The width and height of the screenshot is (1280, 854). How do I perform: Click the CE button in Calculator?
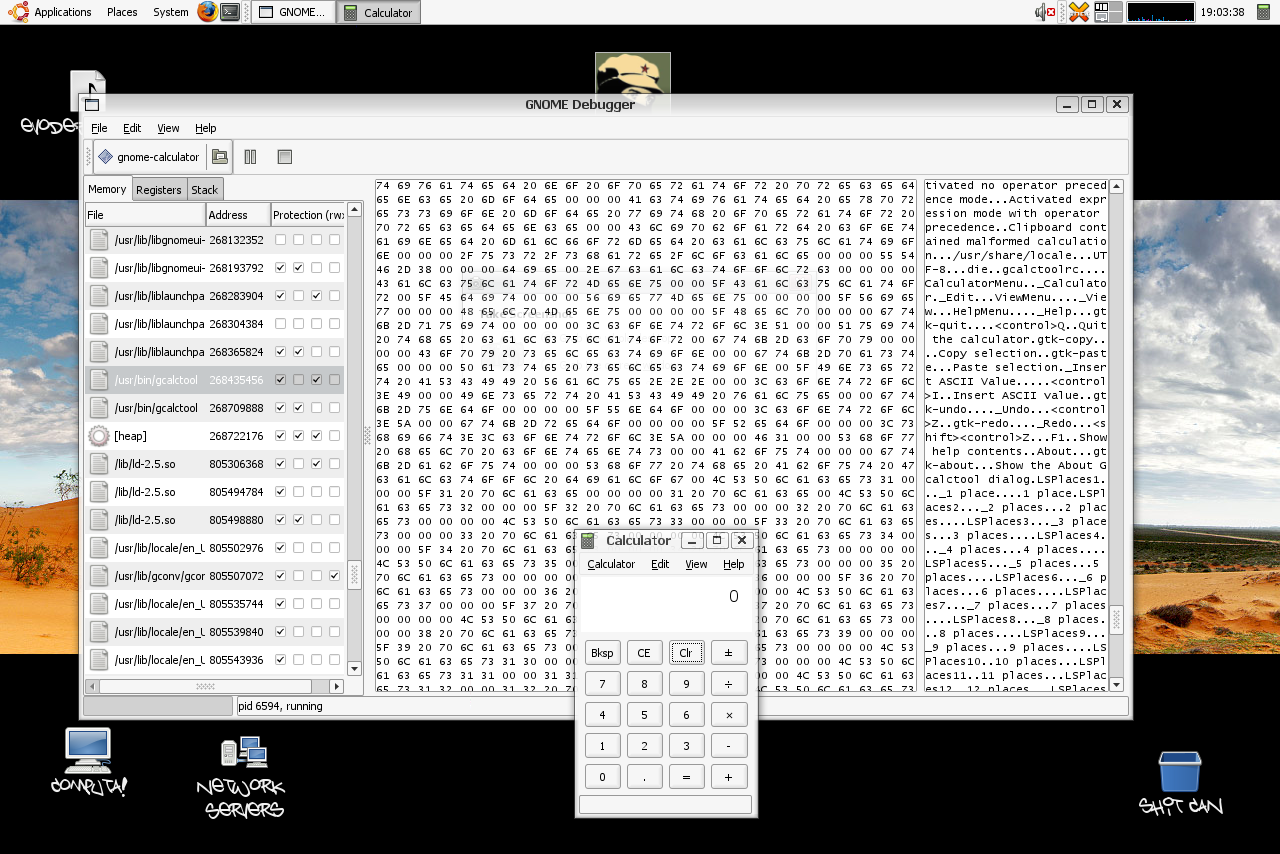pyautogui.click(x=644, y=653)
